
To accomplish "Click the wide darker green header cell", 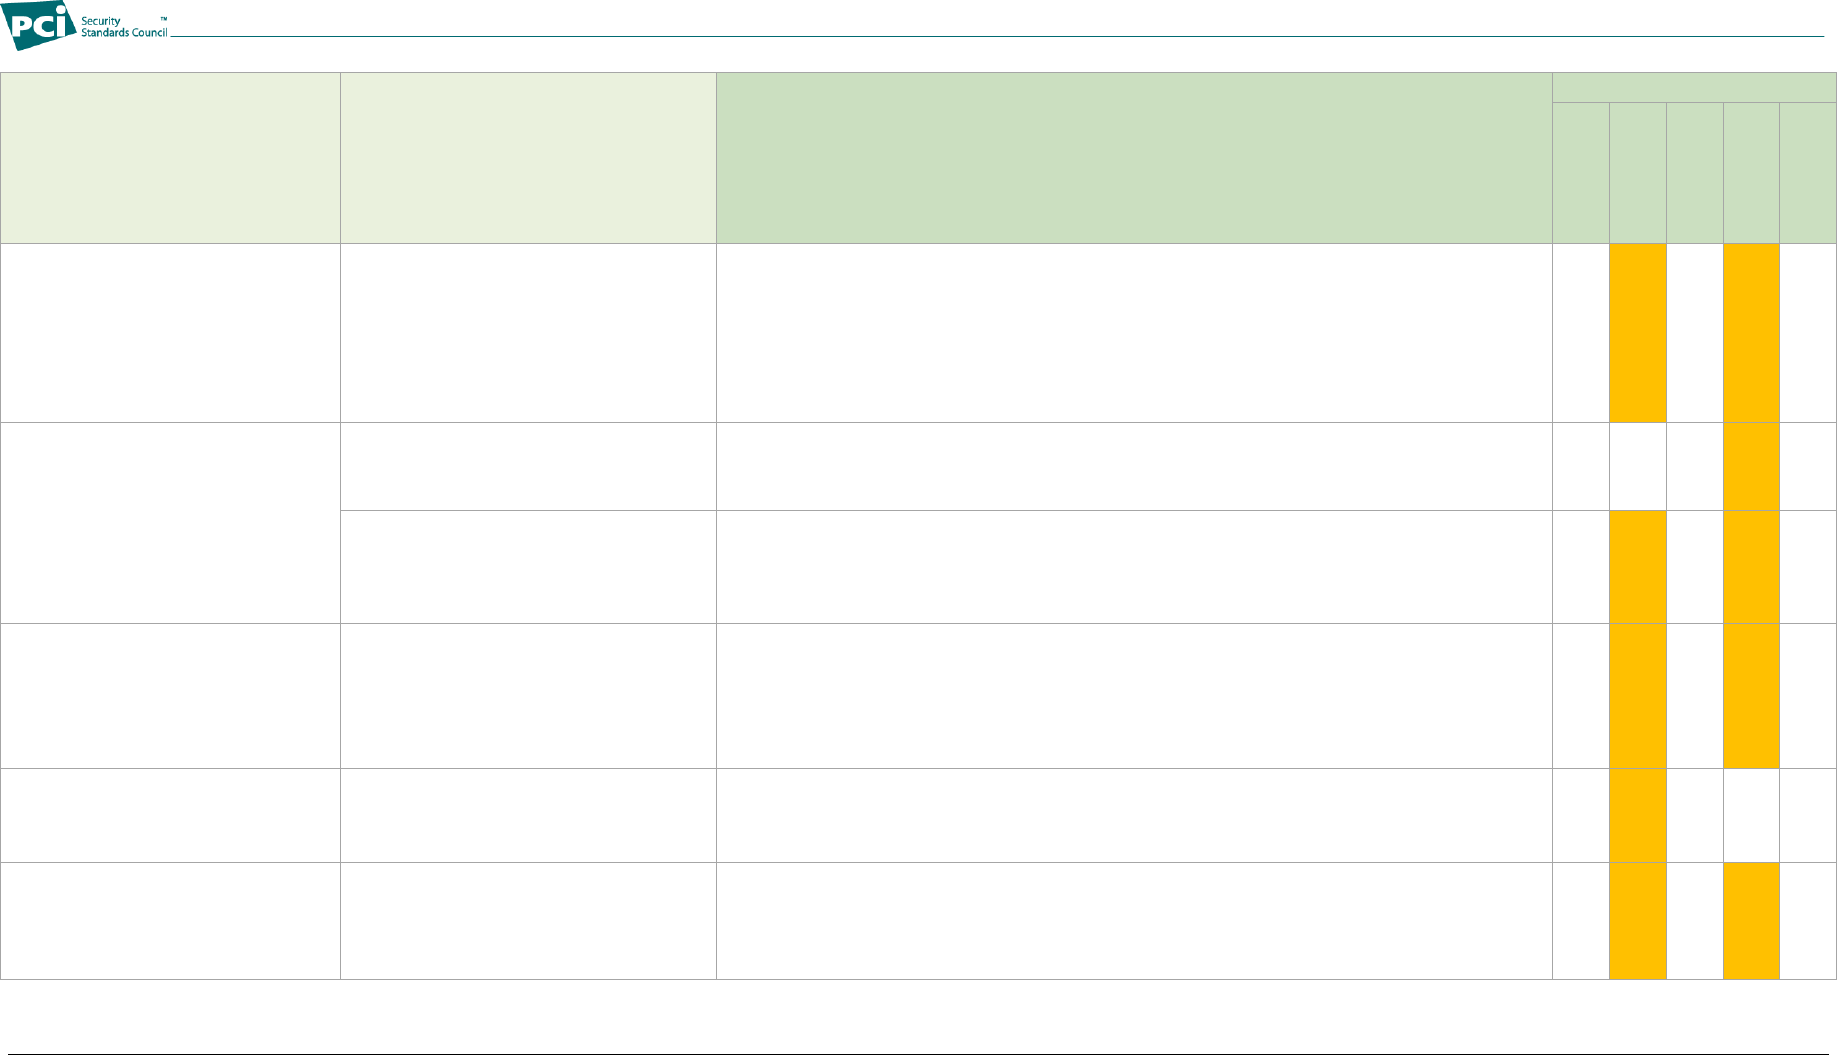I will [x=1134, y=158].
